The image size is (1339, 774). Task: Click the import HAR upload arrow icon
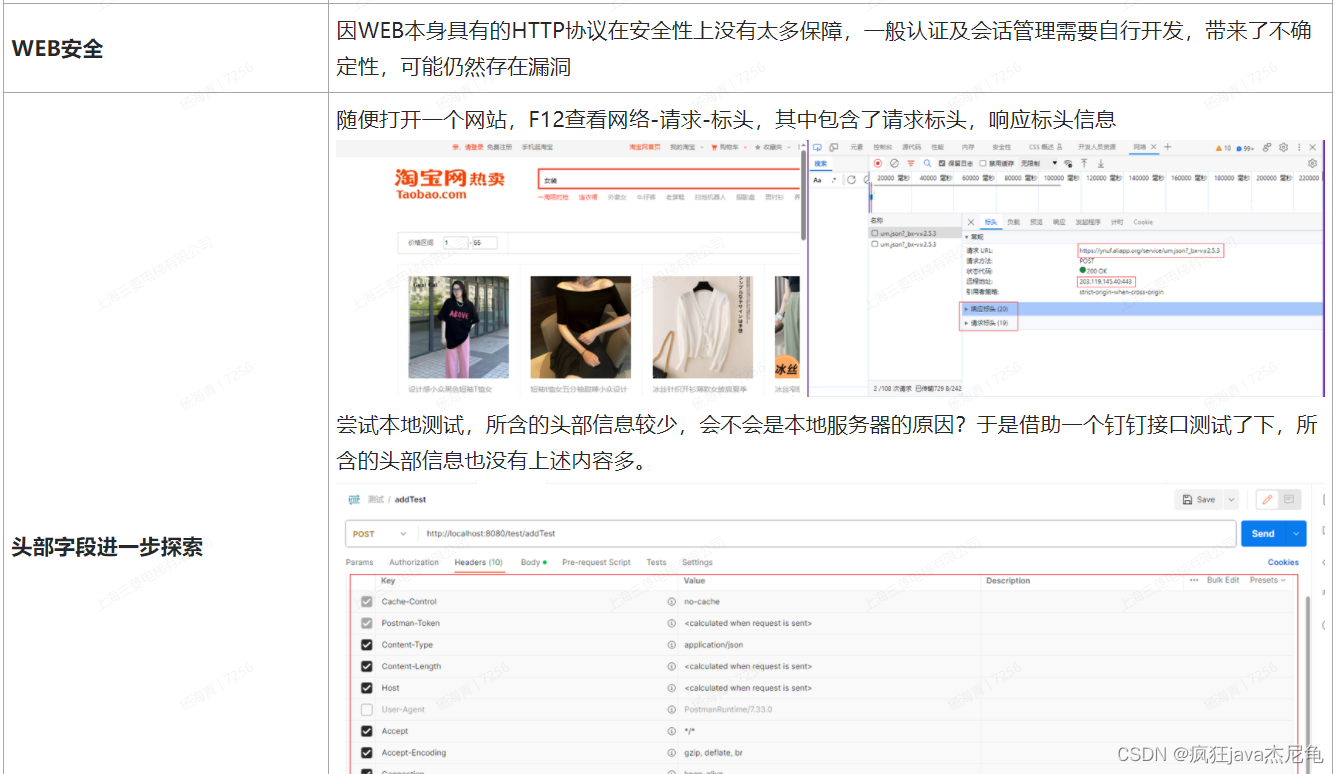(1084, 163)
